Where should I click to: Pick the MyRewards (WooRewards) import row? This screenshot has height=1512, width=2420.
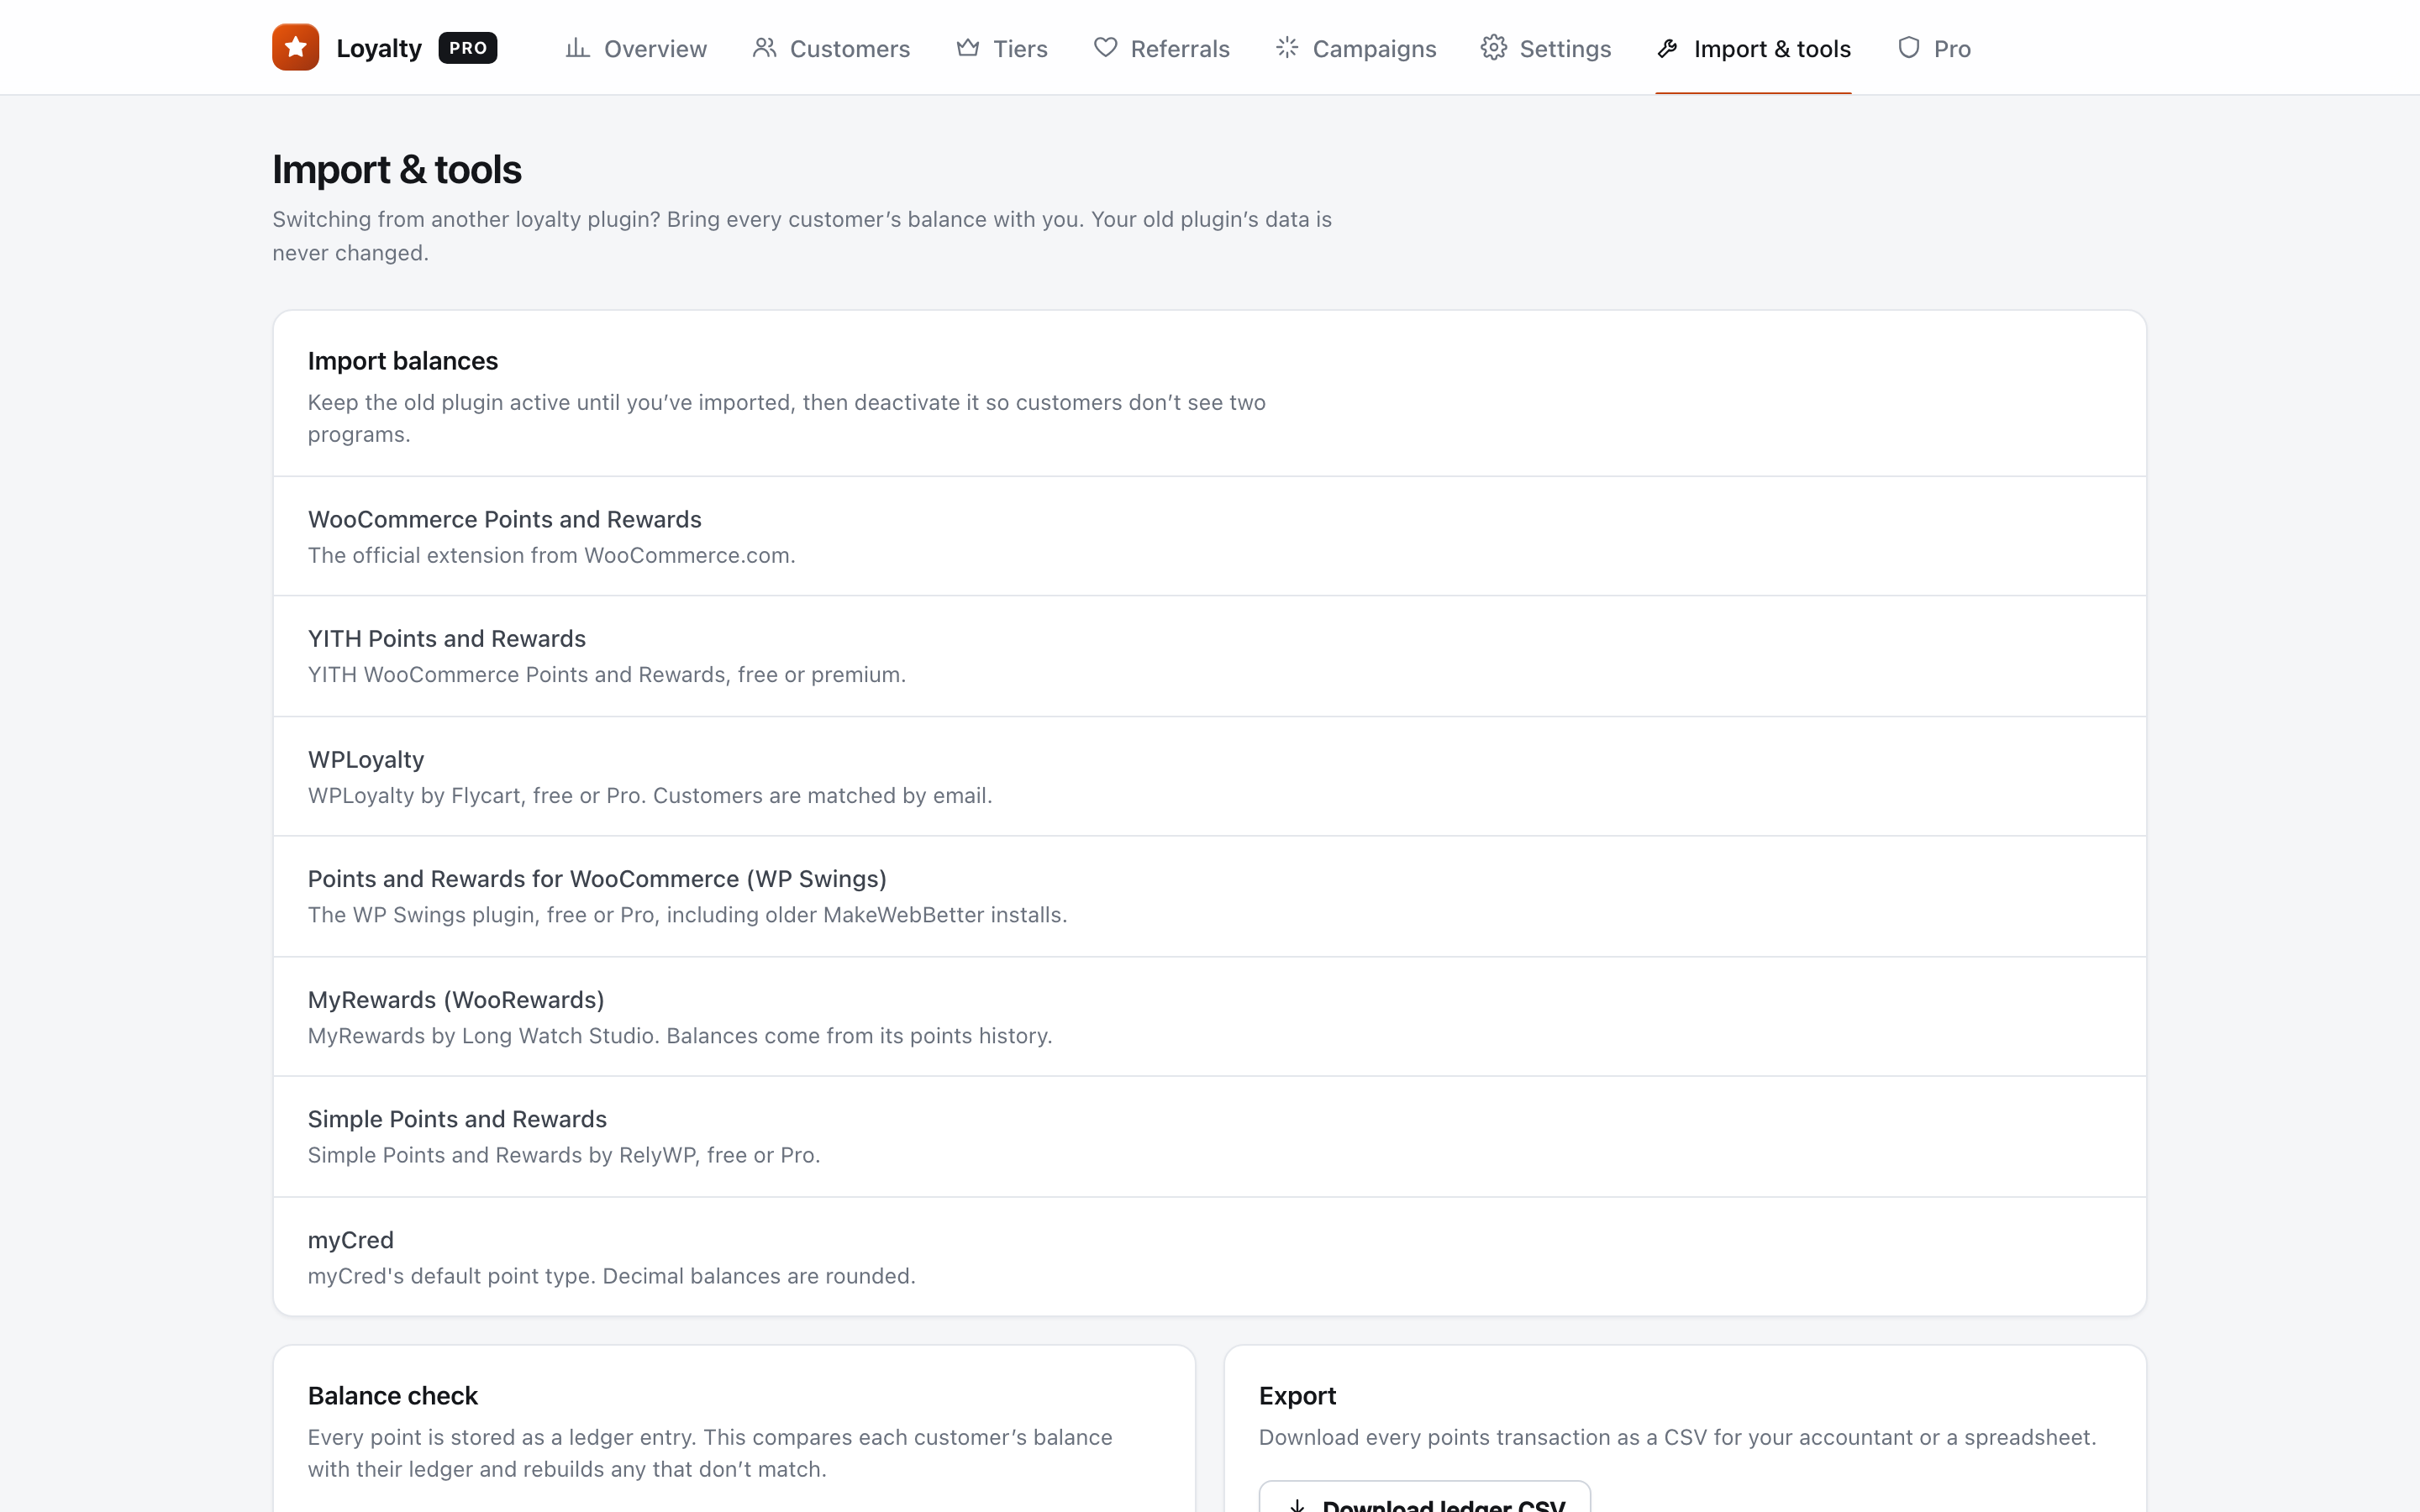1209,1016
